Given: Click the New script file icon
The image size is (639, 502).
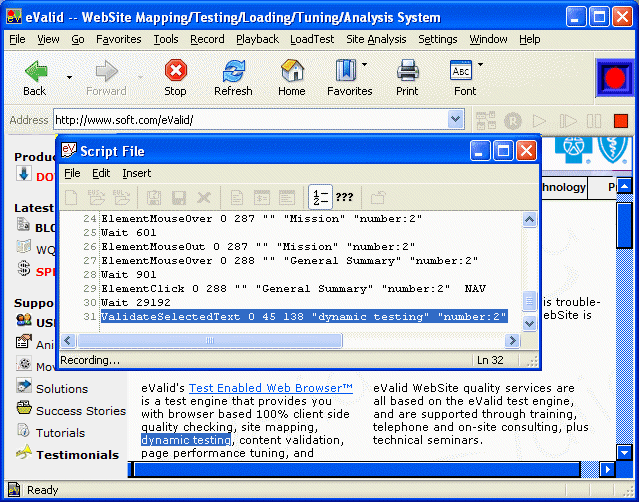Looking at the screenshot, I should tap(71, 198).
